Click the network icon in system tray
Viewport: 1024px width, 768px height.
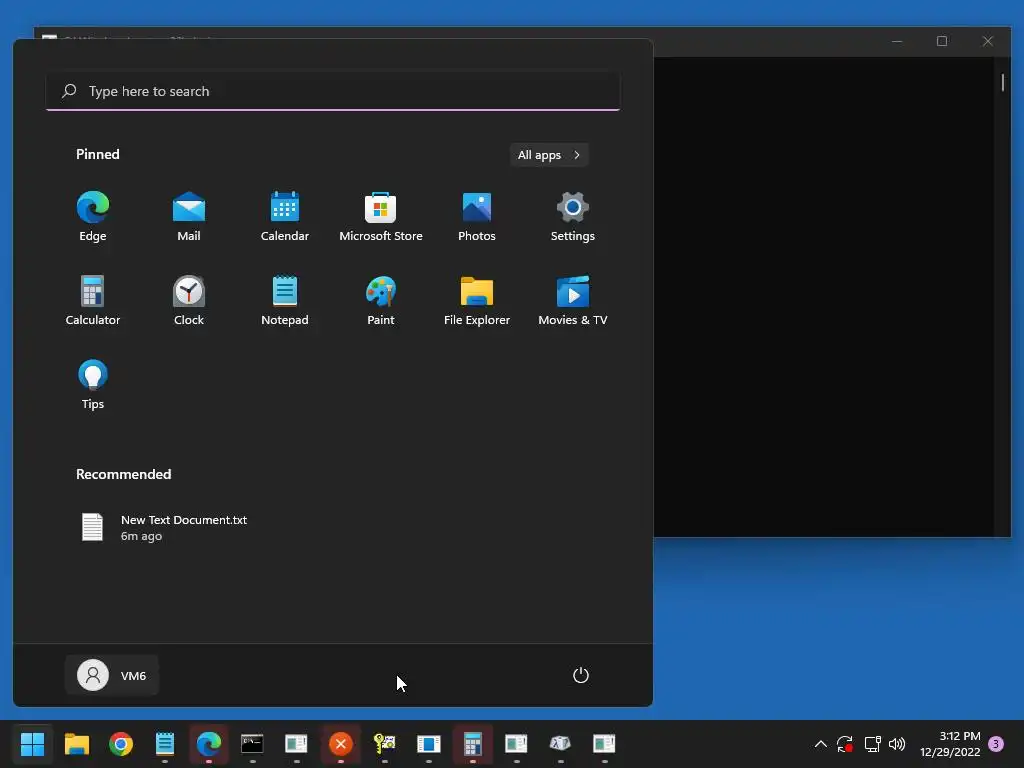click(872, 744)
